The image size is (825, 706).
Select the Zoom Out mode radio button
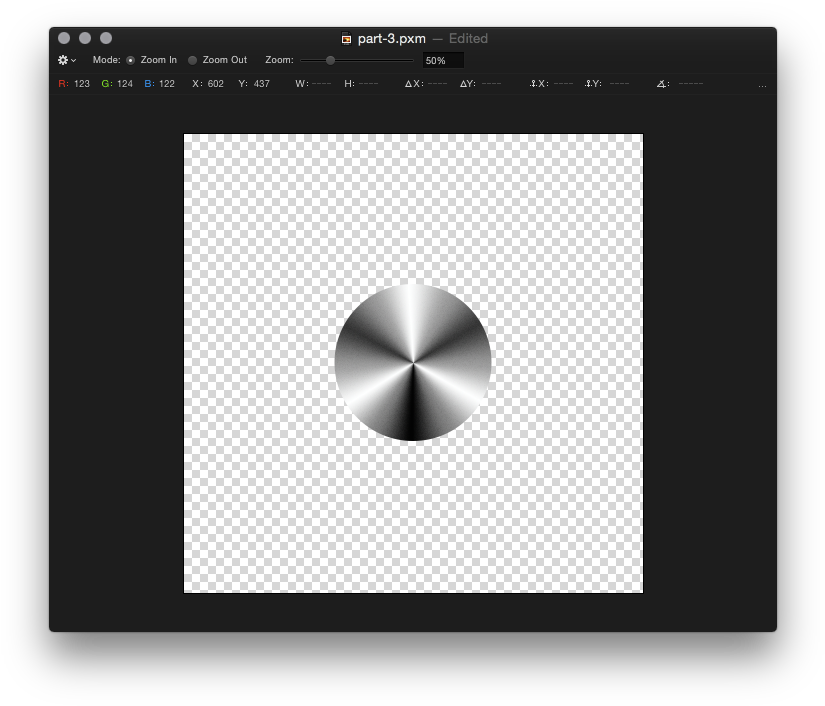click(193, 60)
